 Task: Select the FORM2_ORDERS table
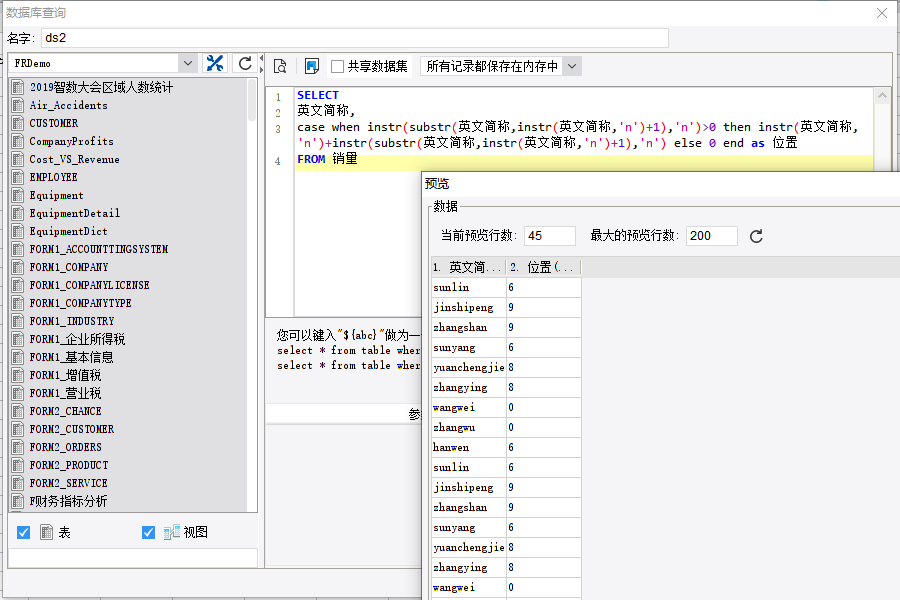tap(65, 447)
